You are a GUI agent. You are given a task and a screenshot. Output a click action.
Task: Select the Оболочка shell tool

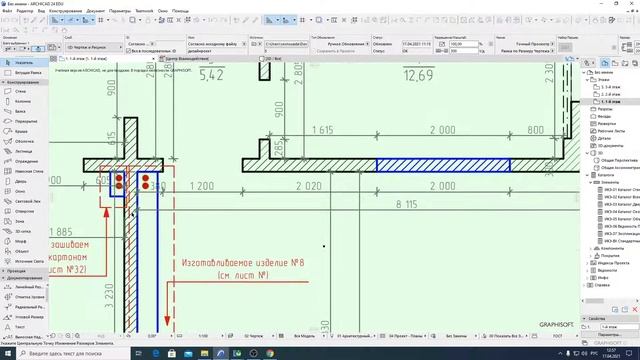(24, 141)
